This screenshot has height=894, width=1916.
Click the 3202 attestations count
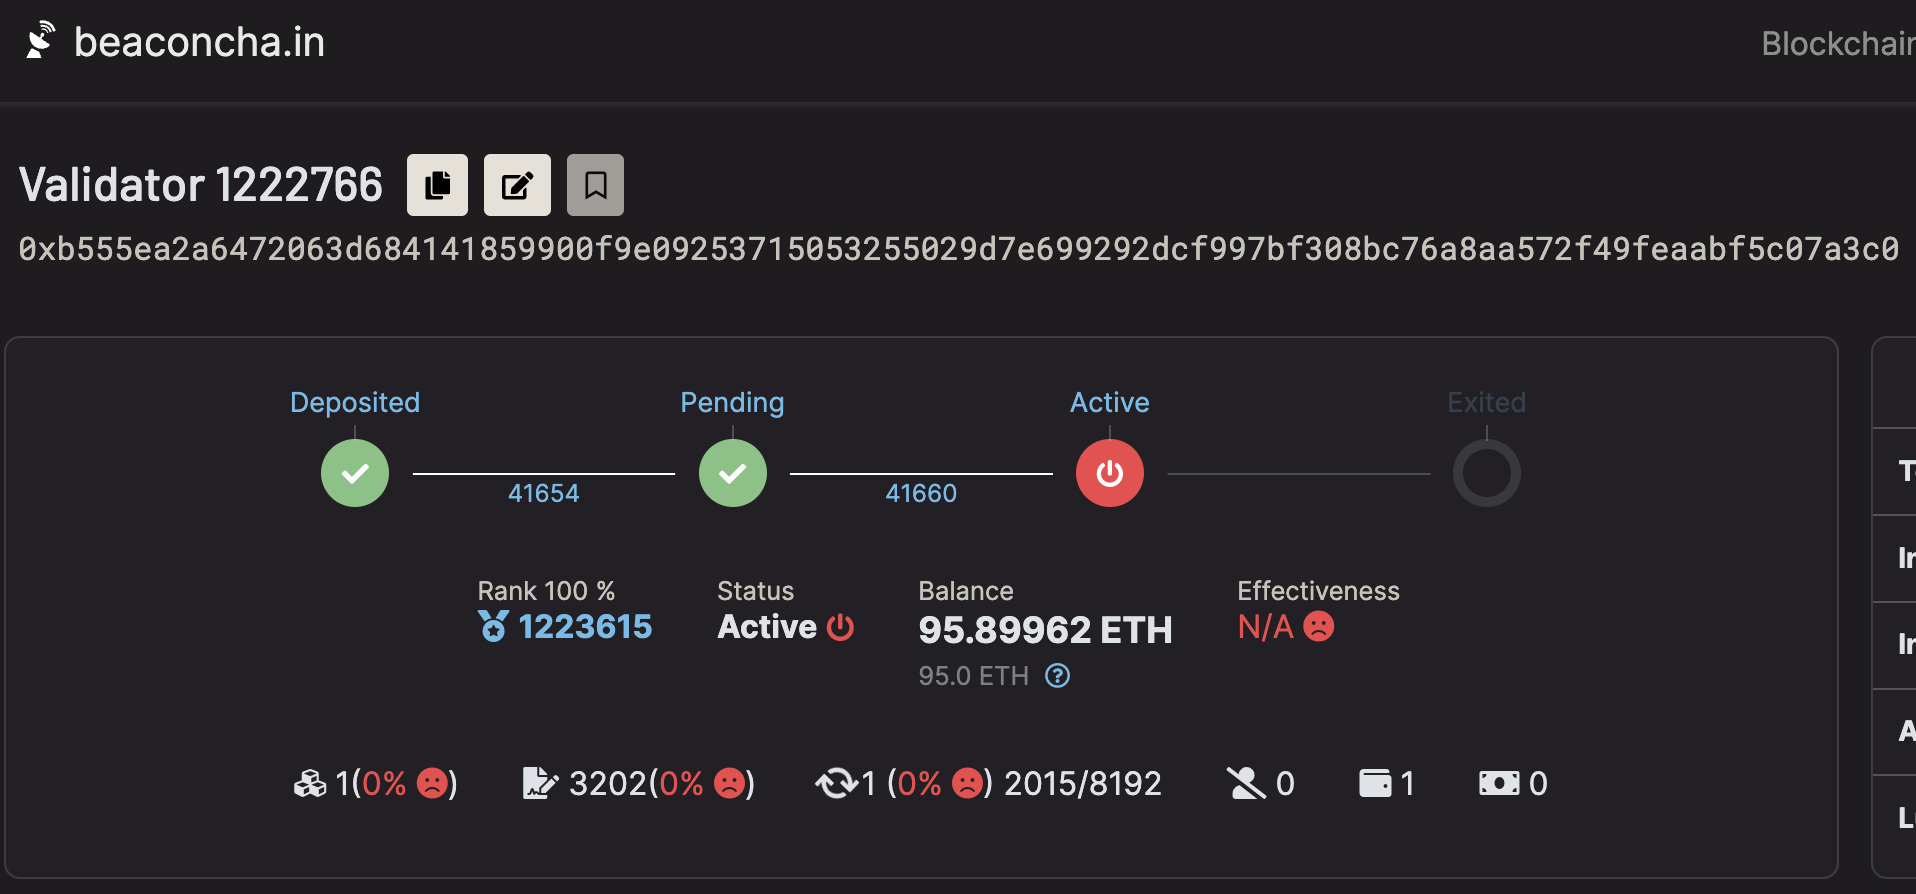(x=608, y=783)
